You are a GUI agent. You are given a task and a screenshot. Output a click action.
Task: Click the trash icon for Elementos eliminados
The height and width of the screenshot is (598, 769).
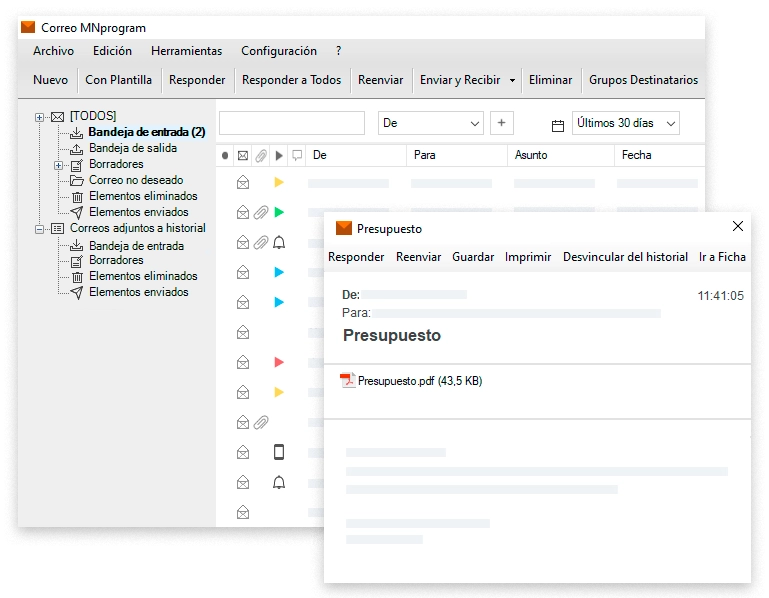pyautogui.click(x=77, y=196)
